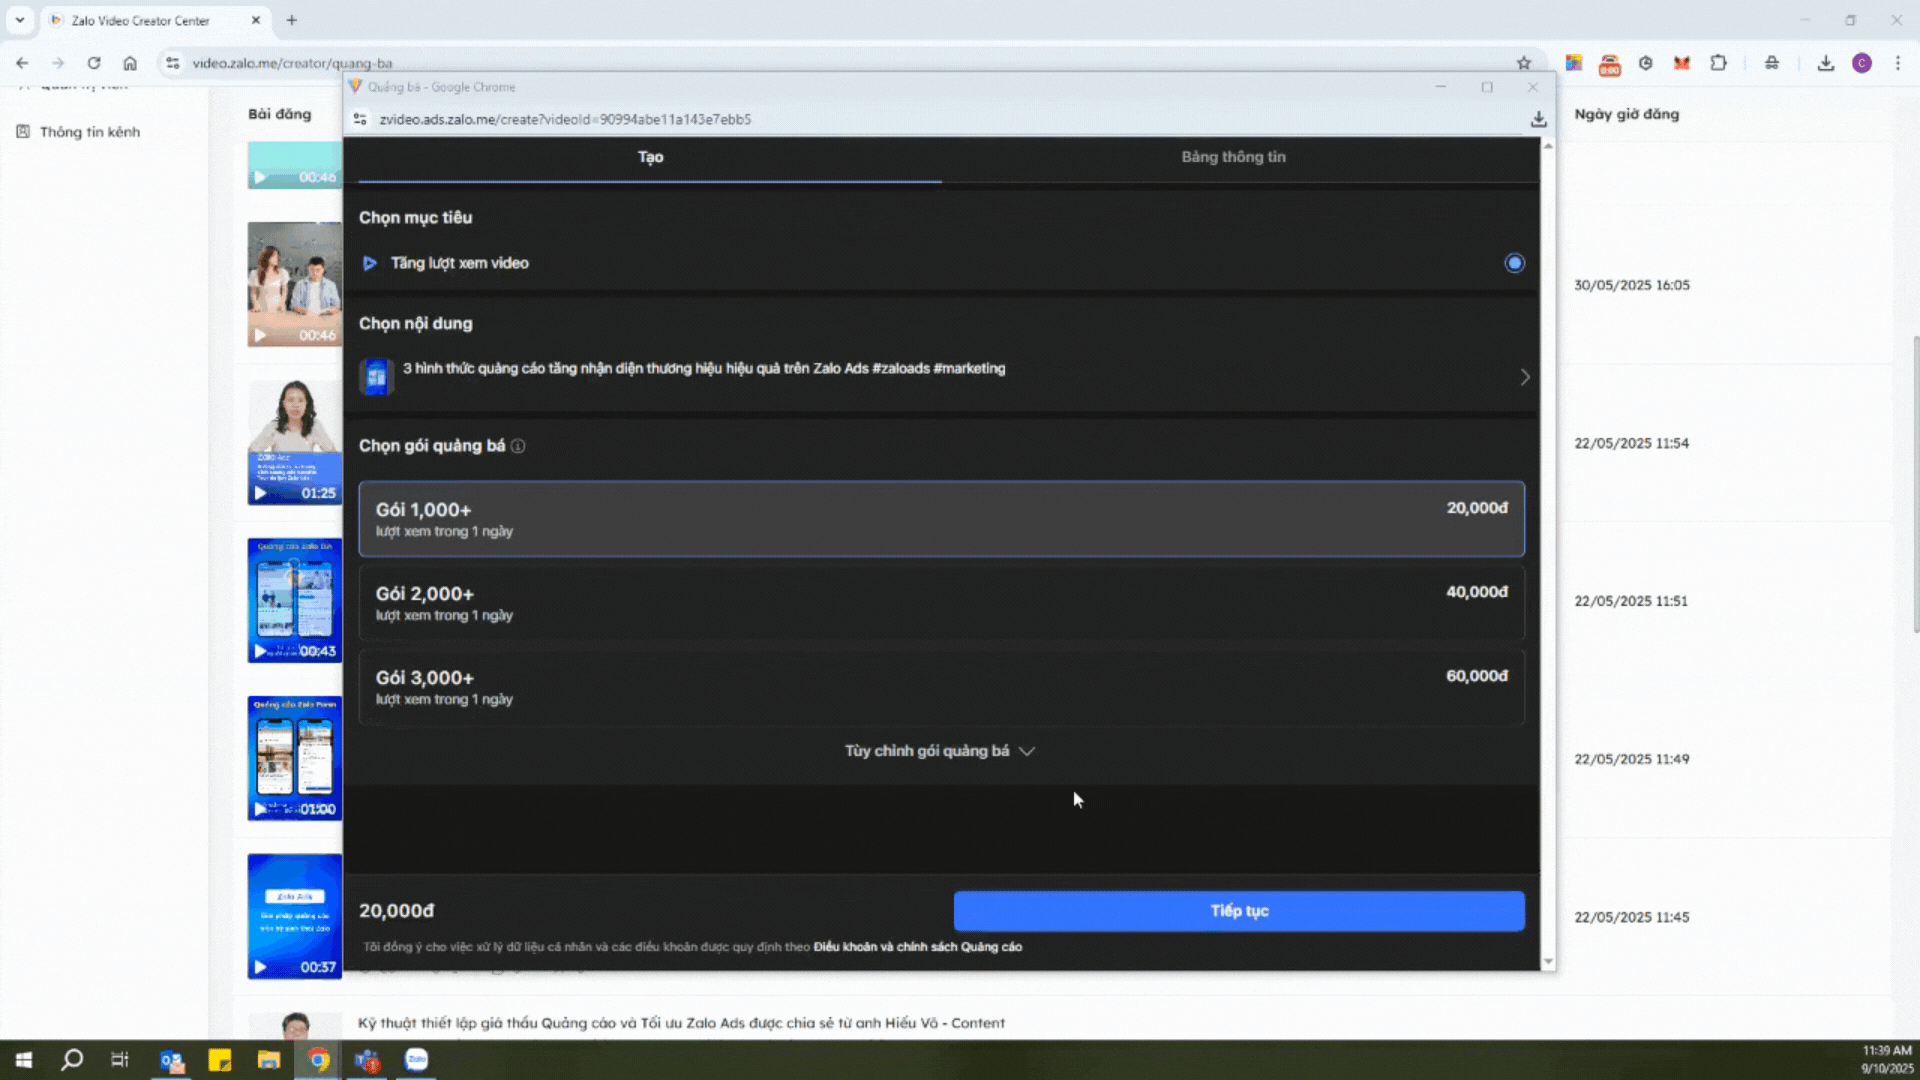The width and height of the screenshot is (1920, 1080).
Task: Open the content chooser chevron arrow
Action: click(x=1525, y=377)
